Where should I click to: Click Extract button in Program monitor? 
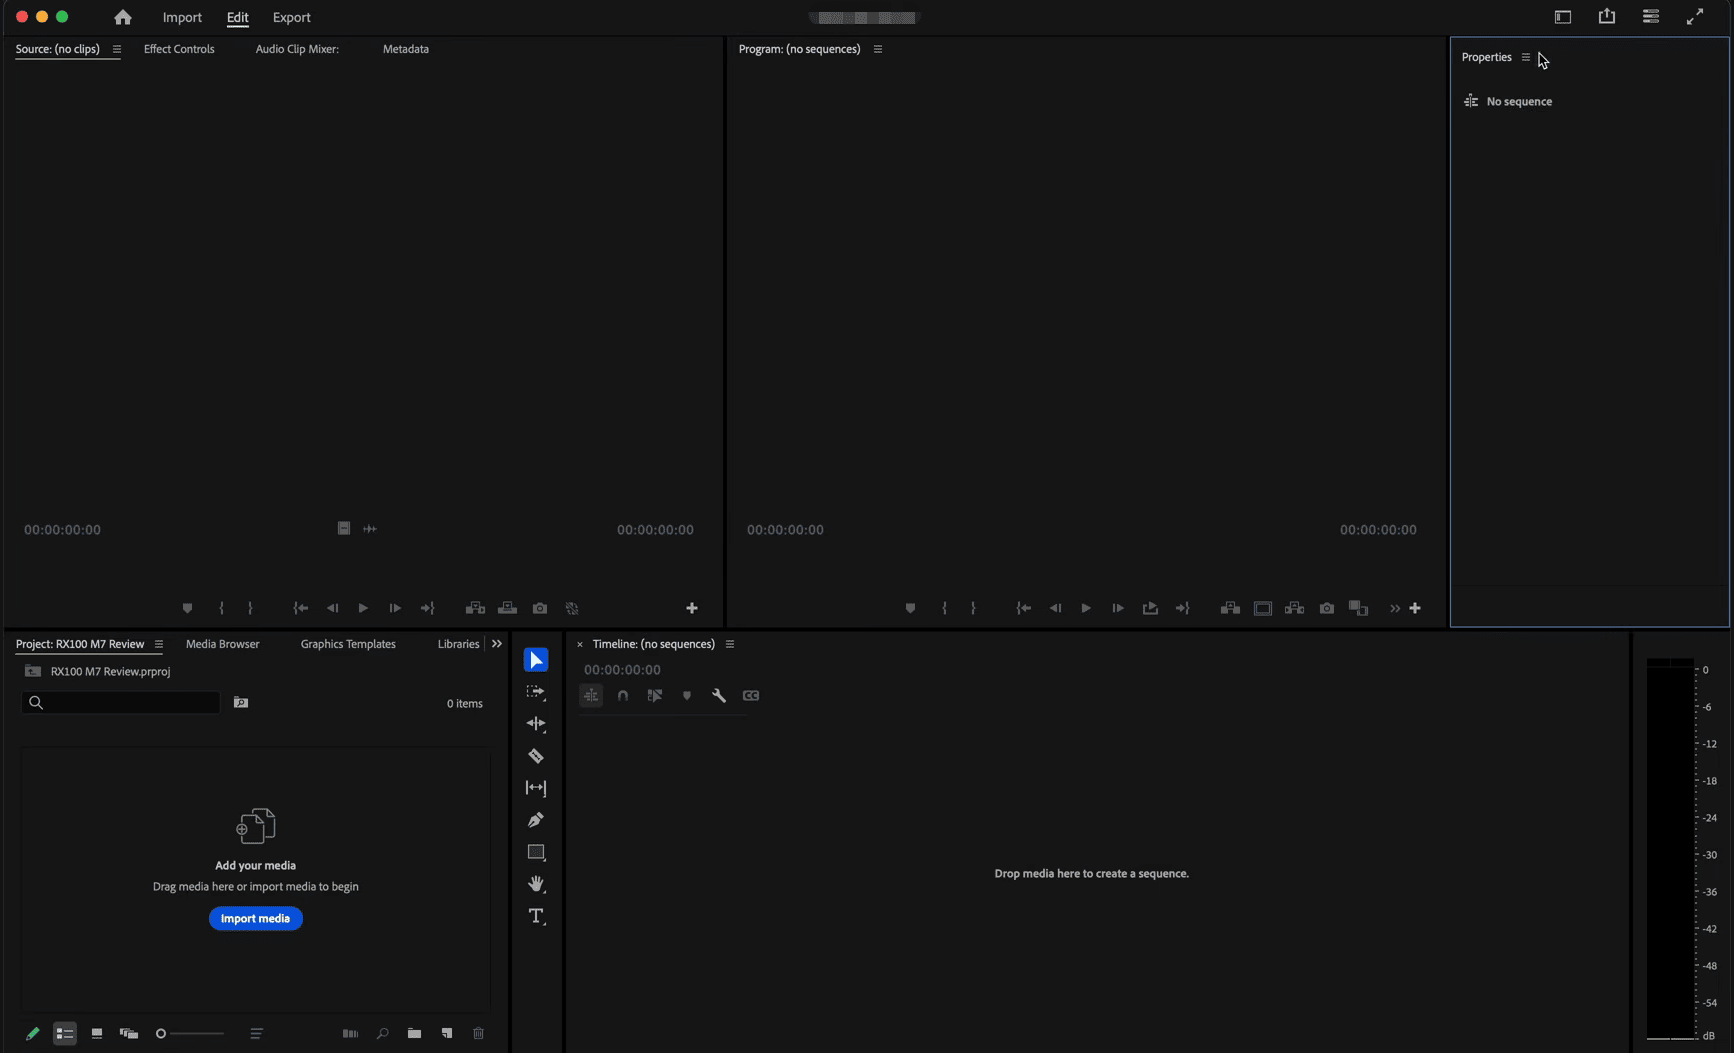(x=1295, y=608)
